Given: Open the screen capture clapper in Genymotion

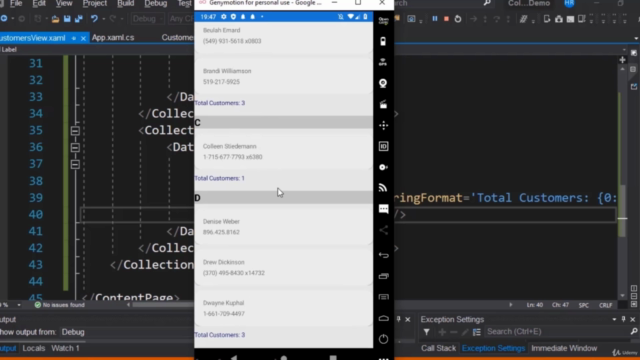Looking at the screenshot, I should pyautogui.click(x=383, y=104).
